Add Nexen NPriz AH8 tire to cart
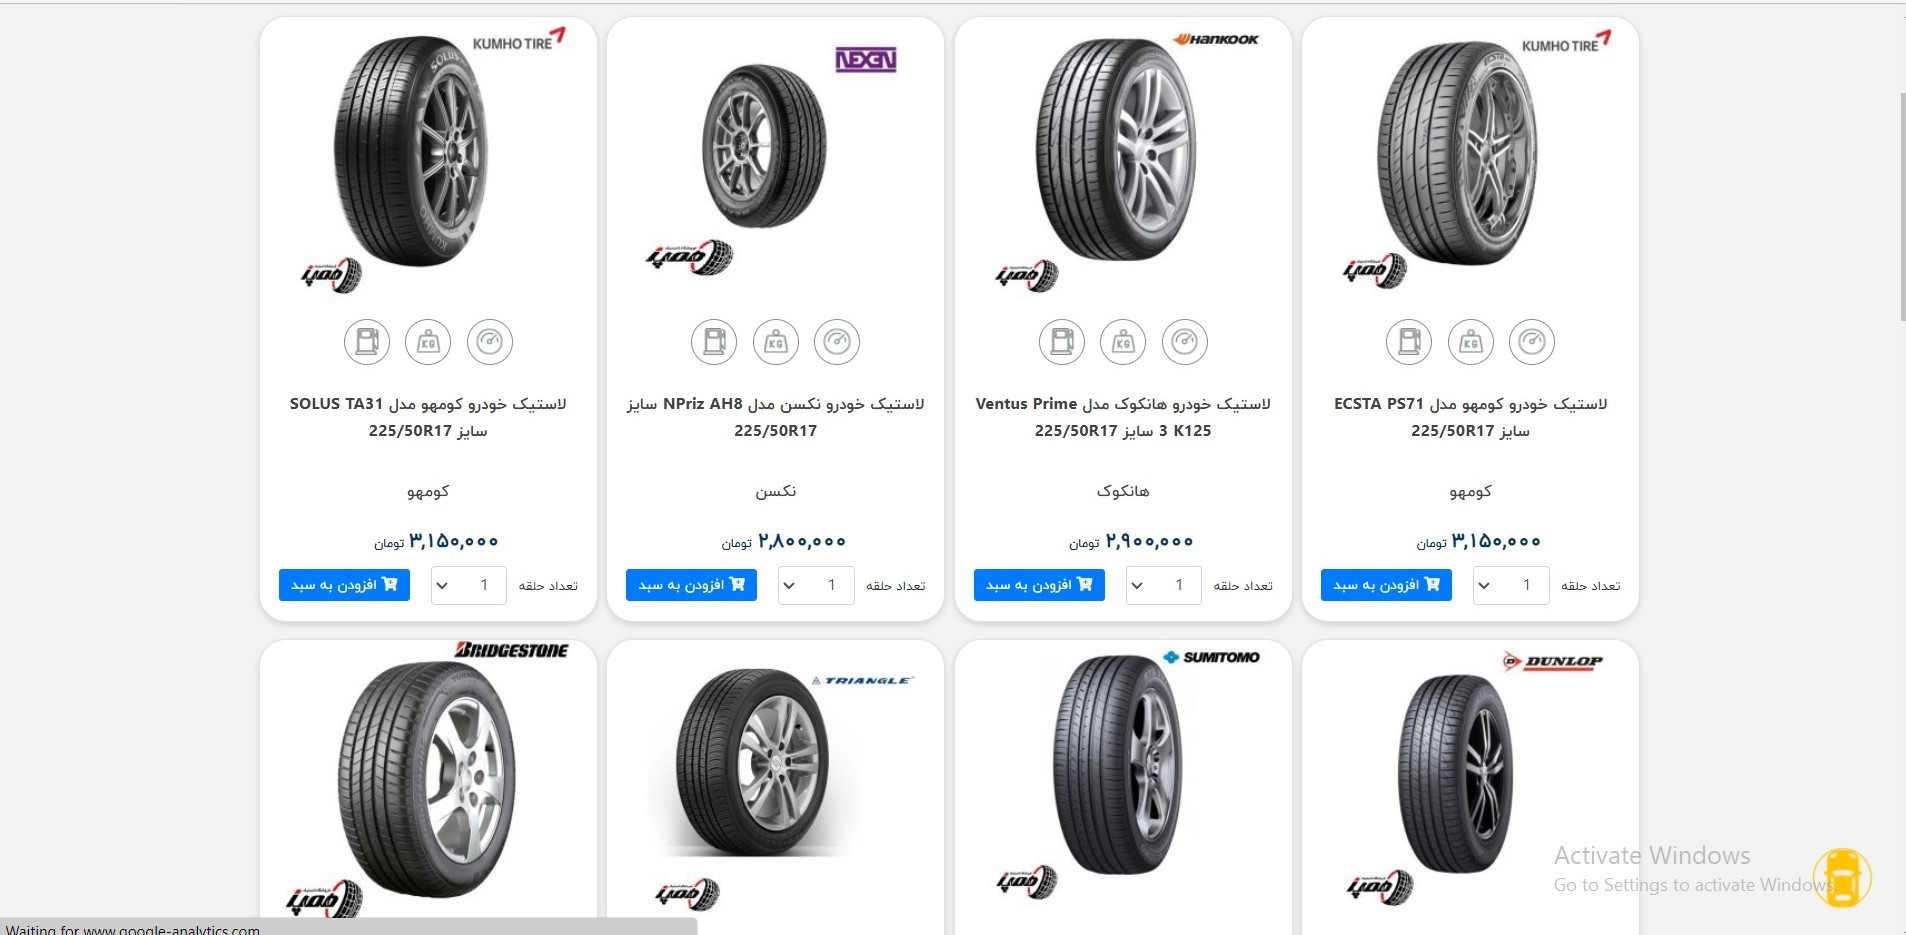The image size is (1906, 935). pos(691,585)
